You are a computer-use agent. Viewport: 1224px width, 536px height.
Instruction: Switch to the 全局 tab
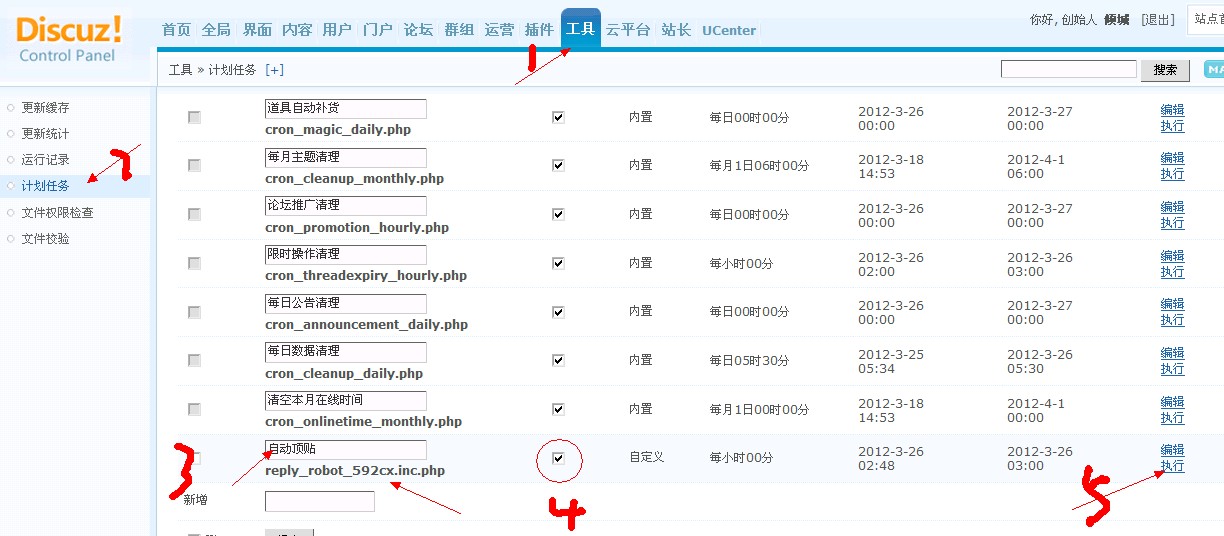tap(216, 30)
